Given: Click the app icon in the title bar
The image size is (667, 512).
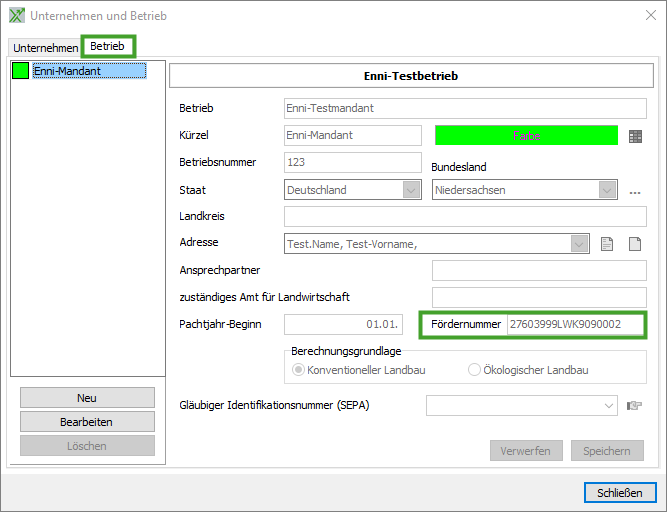Looking at the screenshot, I should click(16, 16).
